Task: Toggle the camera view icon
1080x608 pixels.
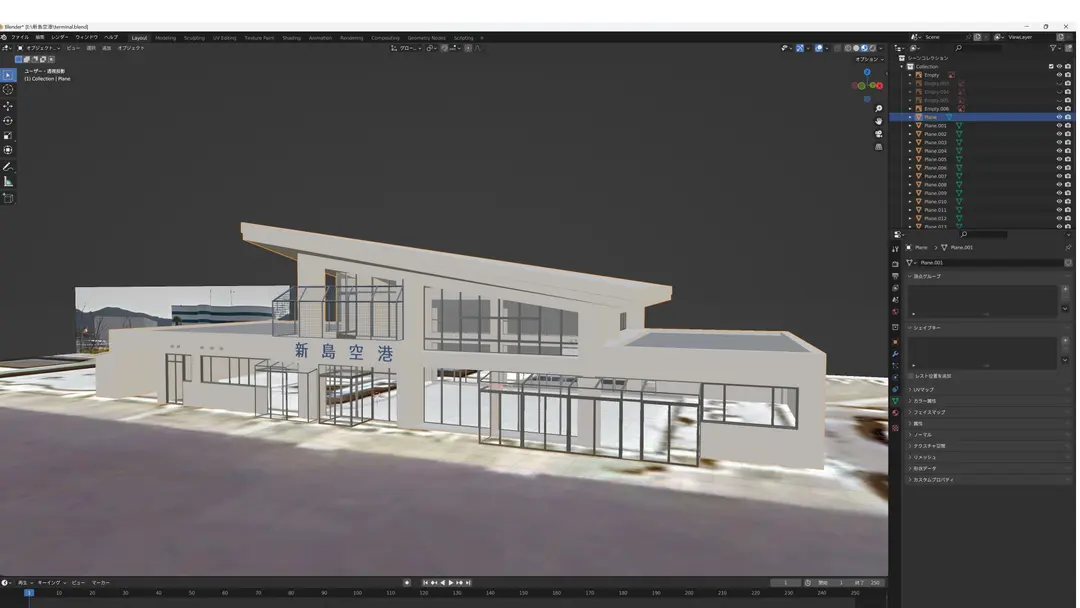Action: point(878,134)
